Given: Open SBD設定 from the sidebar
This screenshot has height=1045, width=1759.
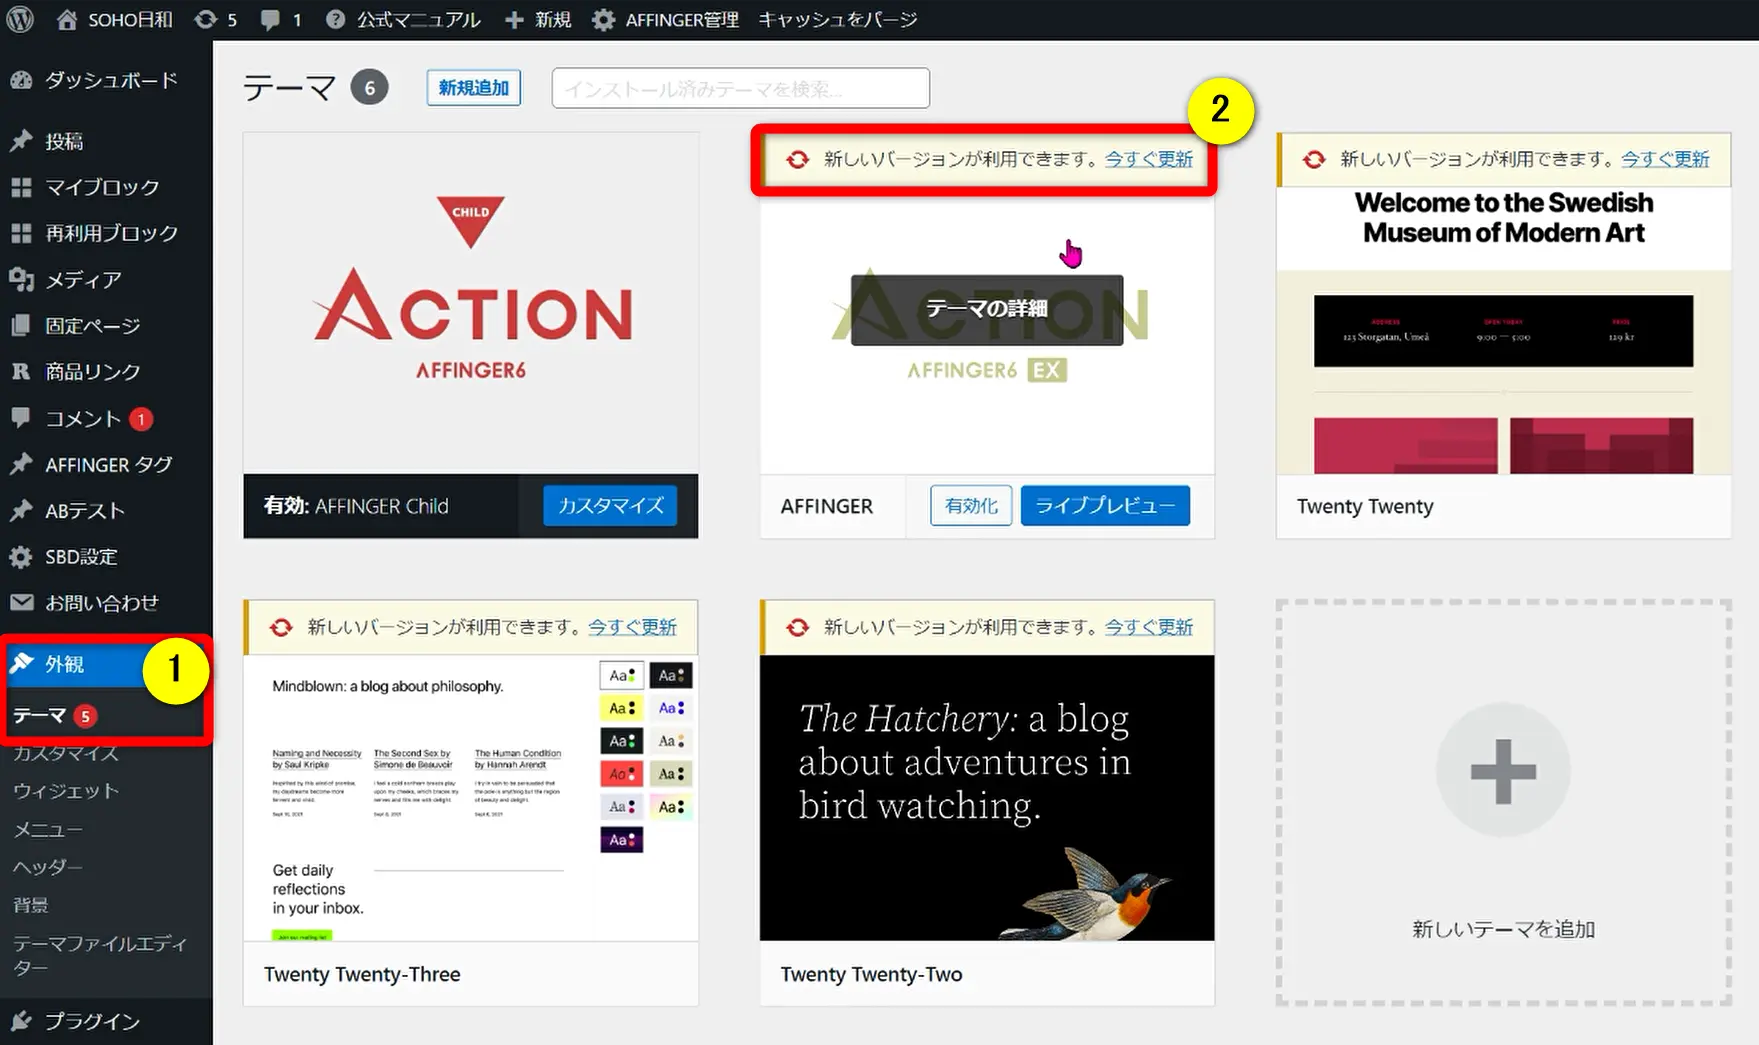Looking at the screenshot, I should tap(81, 557).
